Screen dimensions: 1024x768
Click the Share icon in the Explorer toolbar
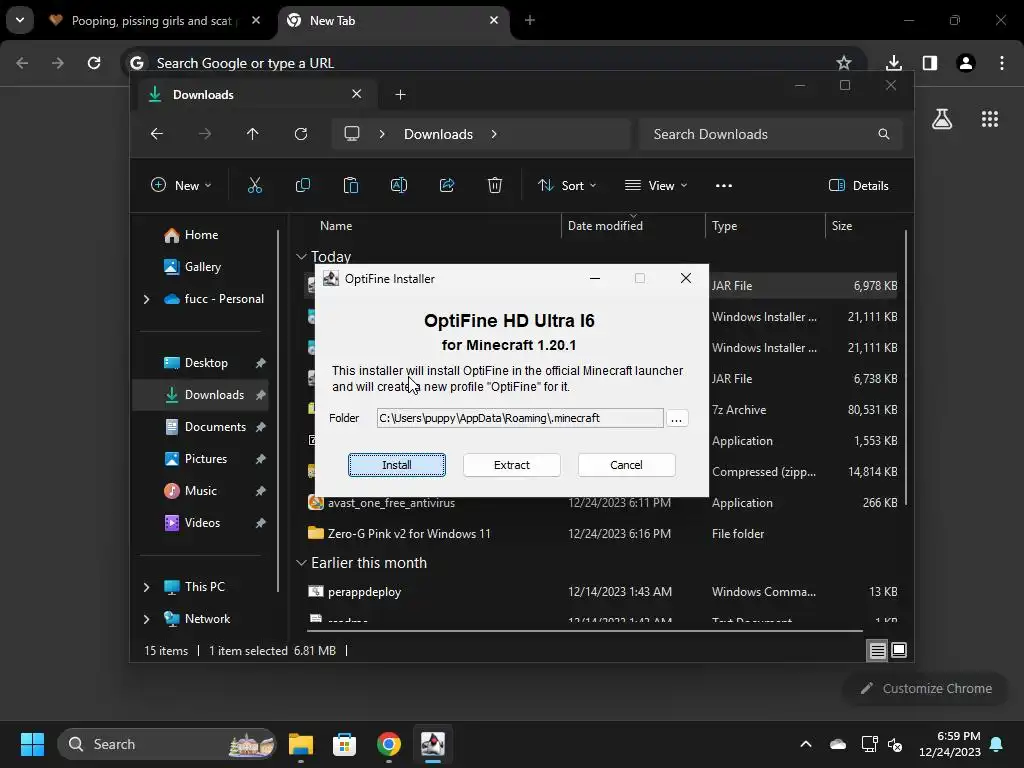click(x=447, y=185)
